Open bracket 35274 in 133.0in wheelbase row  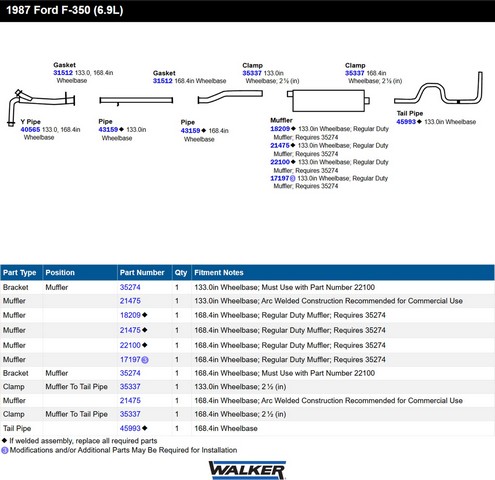[130, 287]
